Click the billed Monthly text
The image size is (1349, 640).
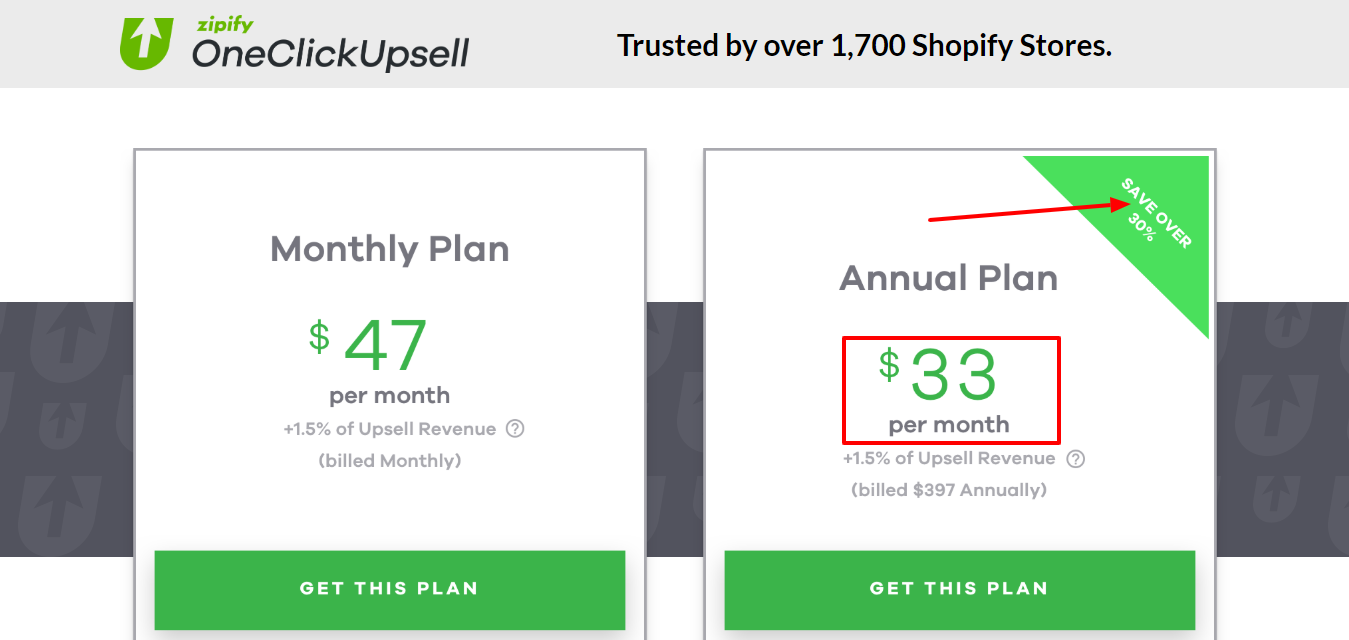(x=389, y=460)
